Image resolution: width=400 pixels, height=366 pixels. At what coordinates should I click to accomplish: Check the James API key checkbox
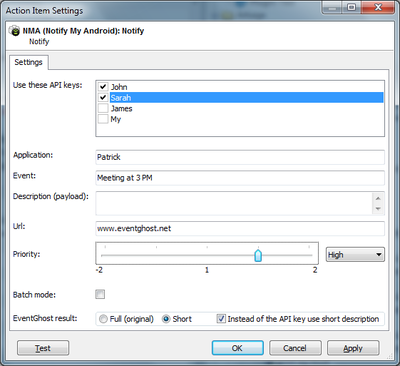[x=103, y=108]
